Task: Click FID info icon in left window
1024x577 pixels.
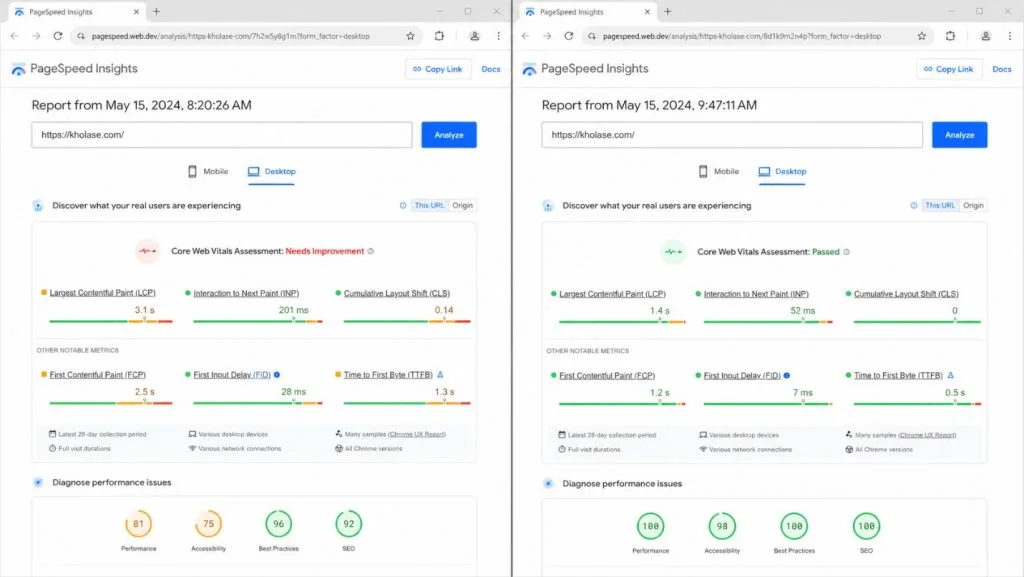Action: (x=277, y=375)
